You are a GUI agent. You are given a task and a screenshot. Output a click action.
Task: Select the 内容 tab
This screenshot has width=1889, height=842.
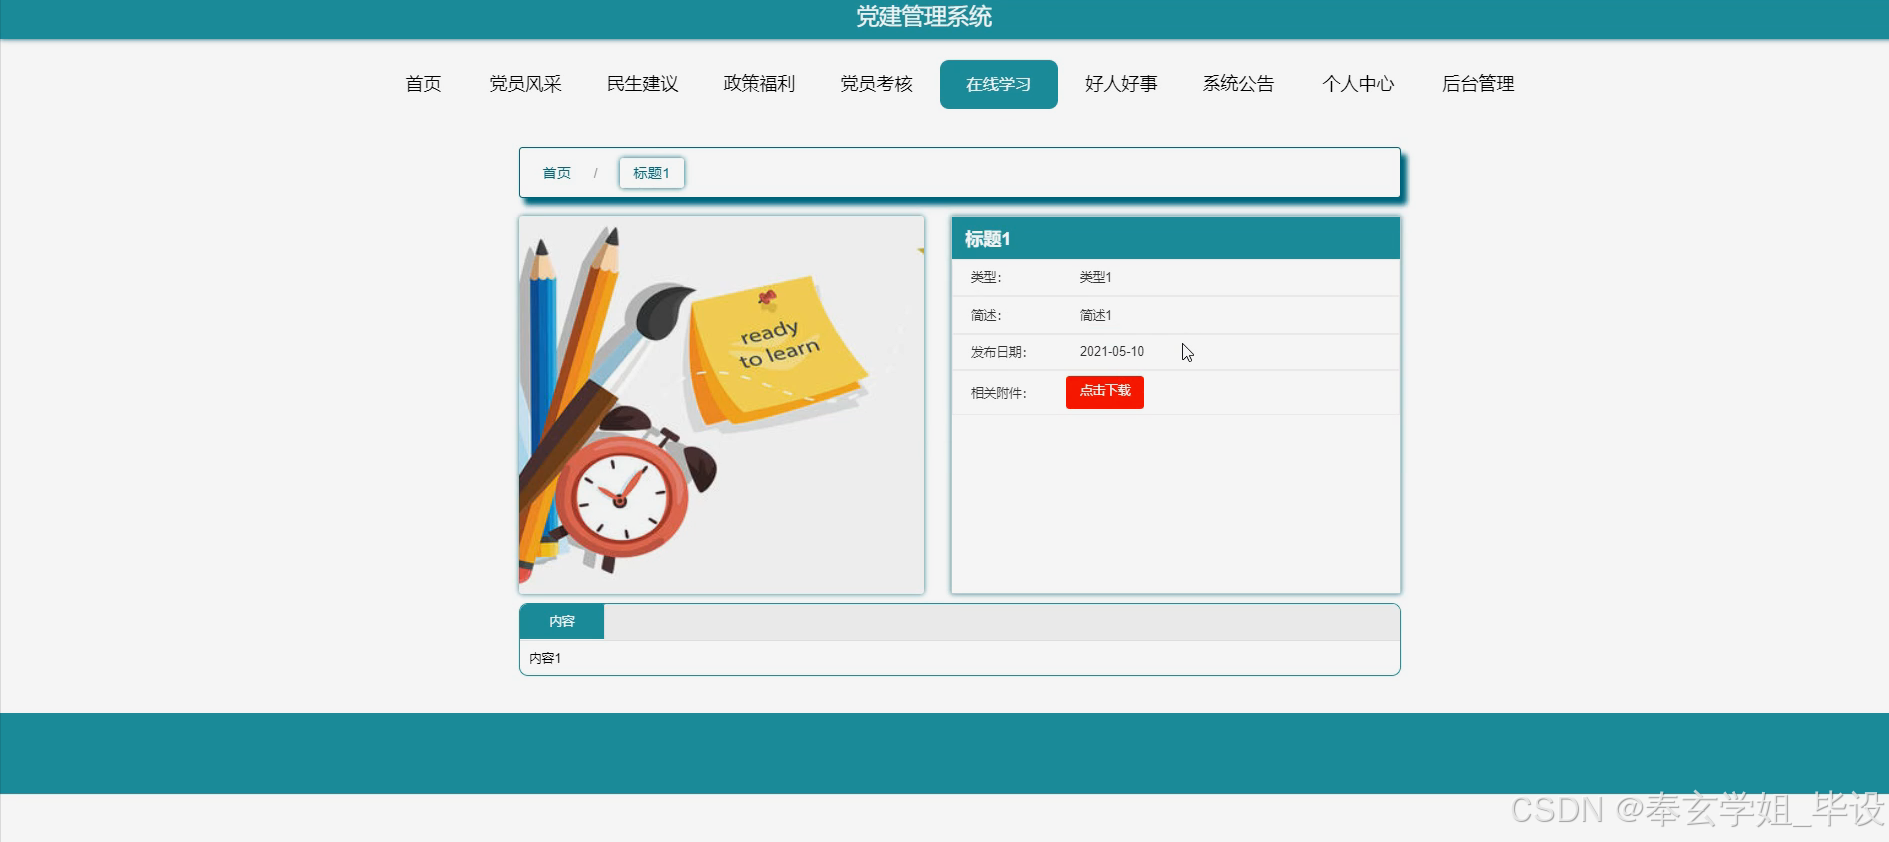562,621
